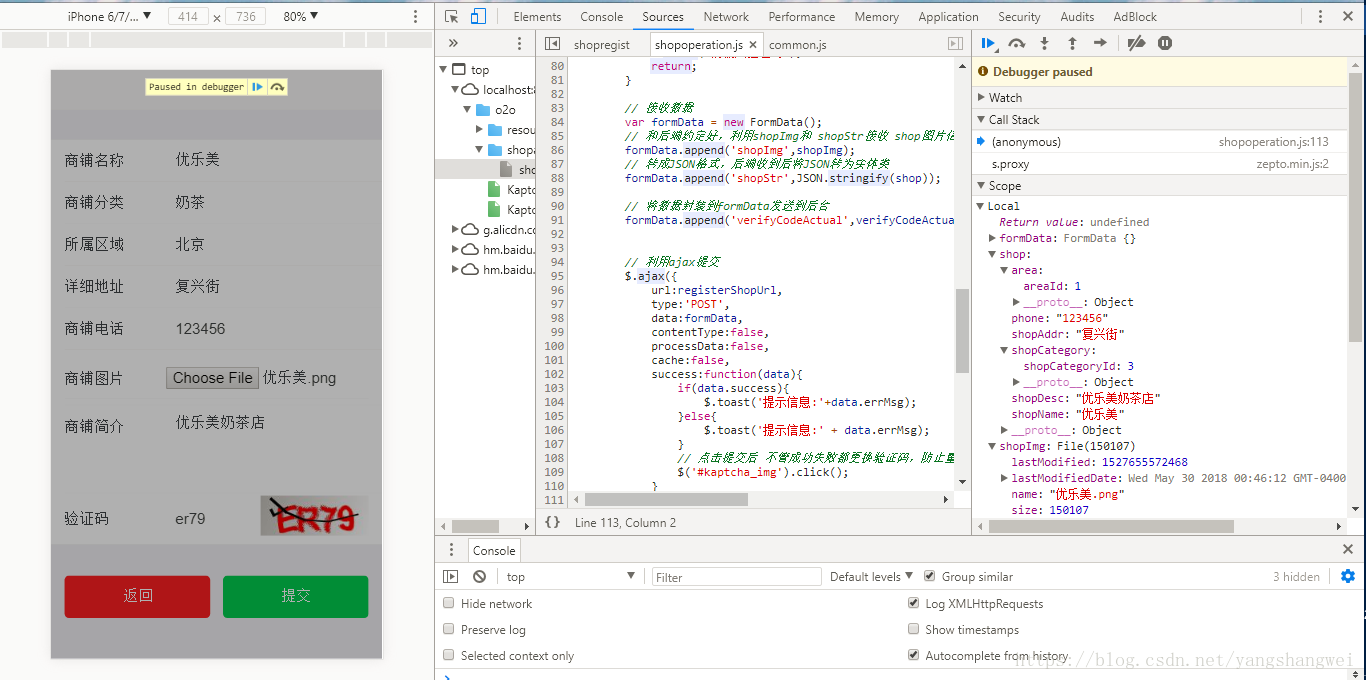The height and width of the screenshot is (680, 1366).
Task: Disable Log XMLHttpRequests checkbox
Action: (x=913, y=603)
